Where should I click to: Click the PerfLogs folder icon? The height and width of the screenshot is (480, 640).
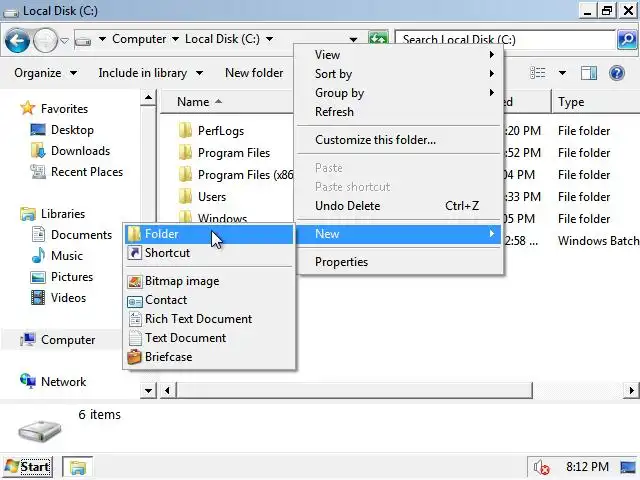[x=185, y=130]
